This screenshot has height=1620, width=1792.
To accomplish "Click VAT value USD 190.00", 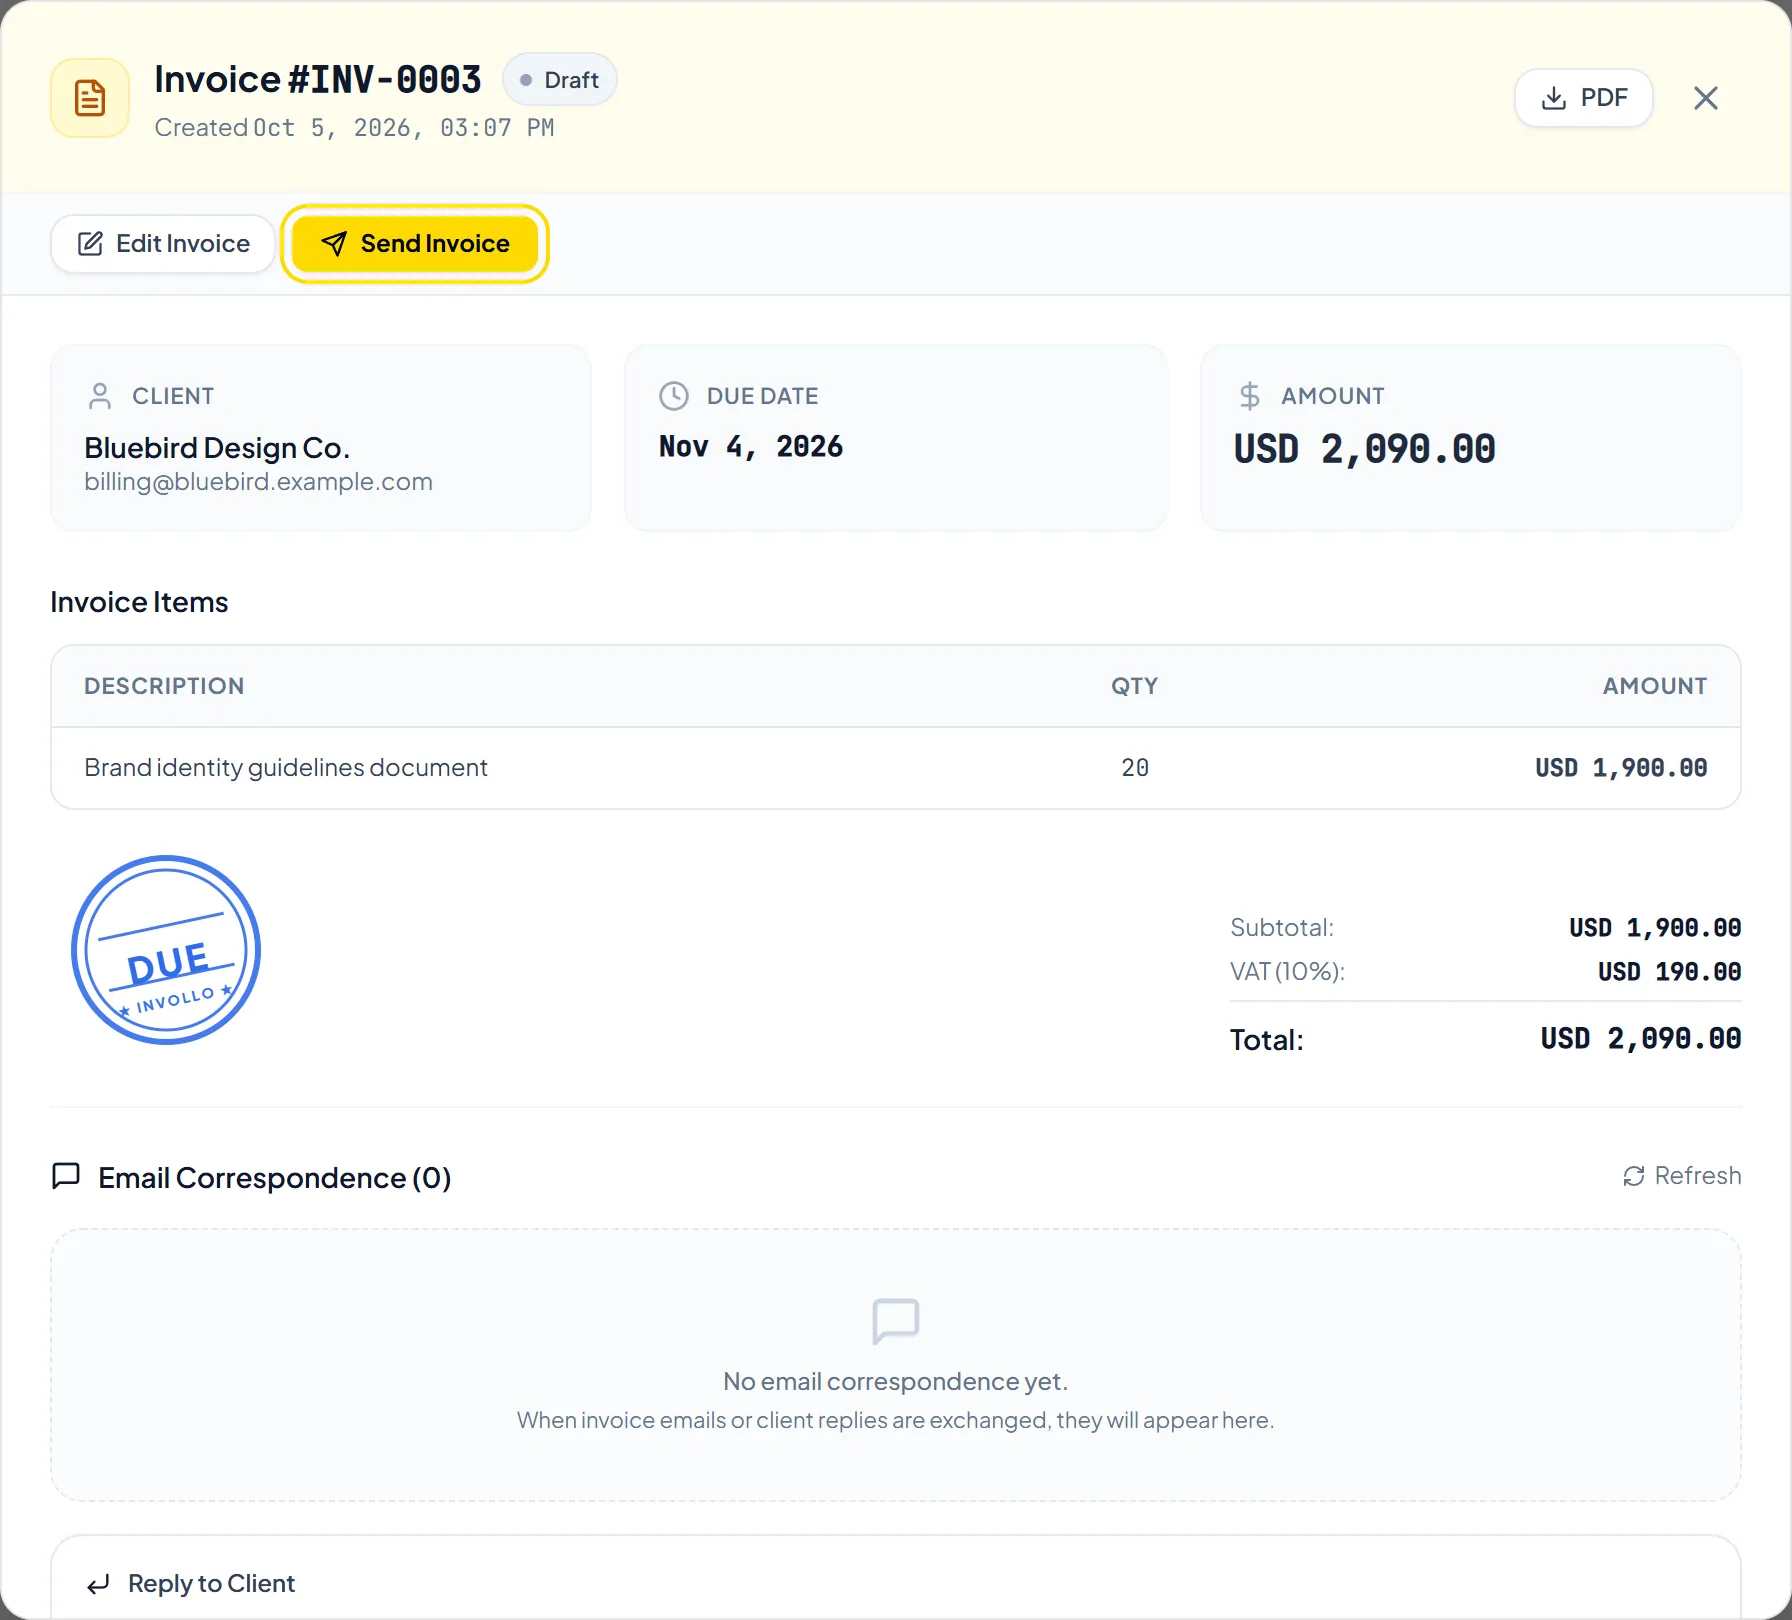I will pyautogui.click(x=1669, y=972).
